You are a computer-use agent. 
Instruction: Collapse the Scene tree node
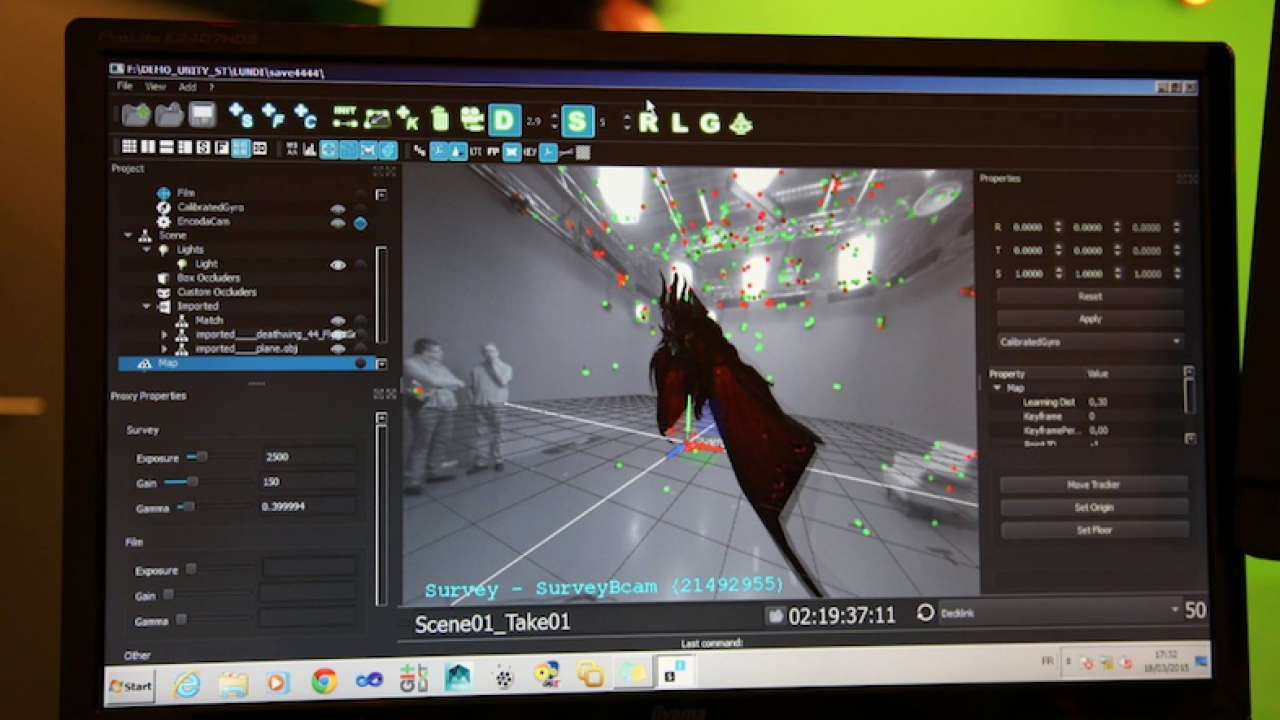coord(129,235)
